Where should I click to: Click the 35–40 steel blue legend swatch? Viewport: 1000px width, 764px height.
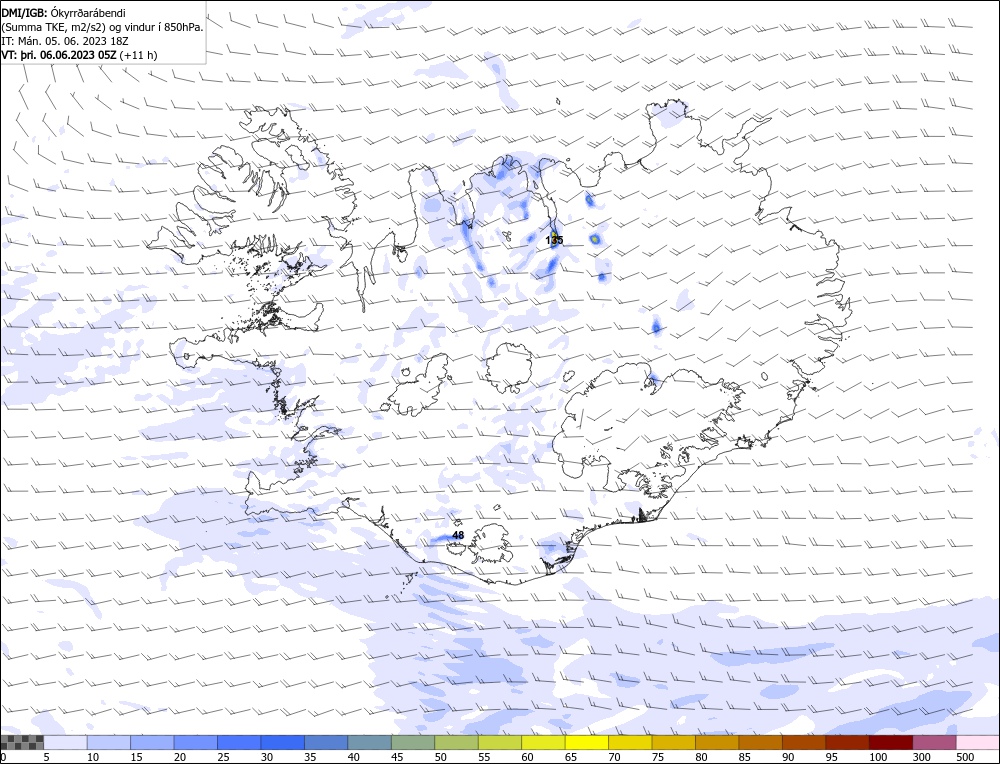point(326,742)
